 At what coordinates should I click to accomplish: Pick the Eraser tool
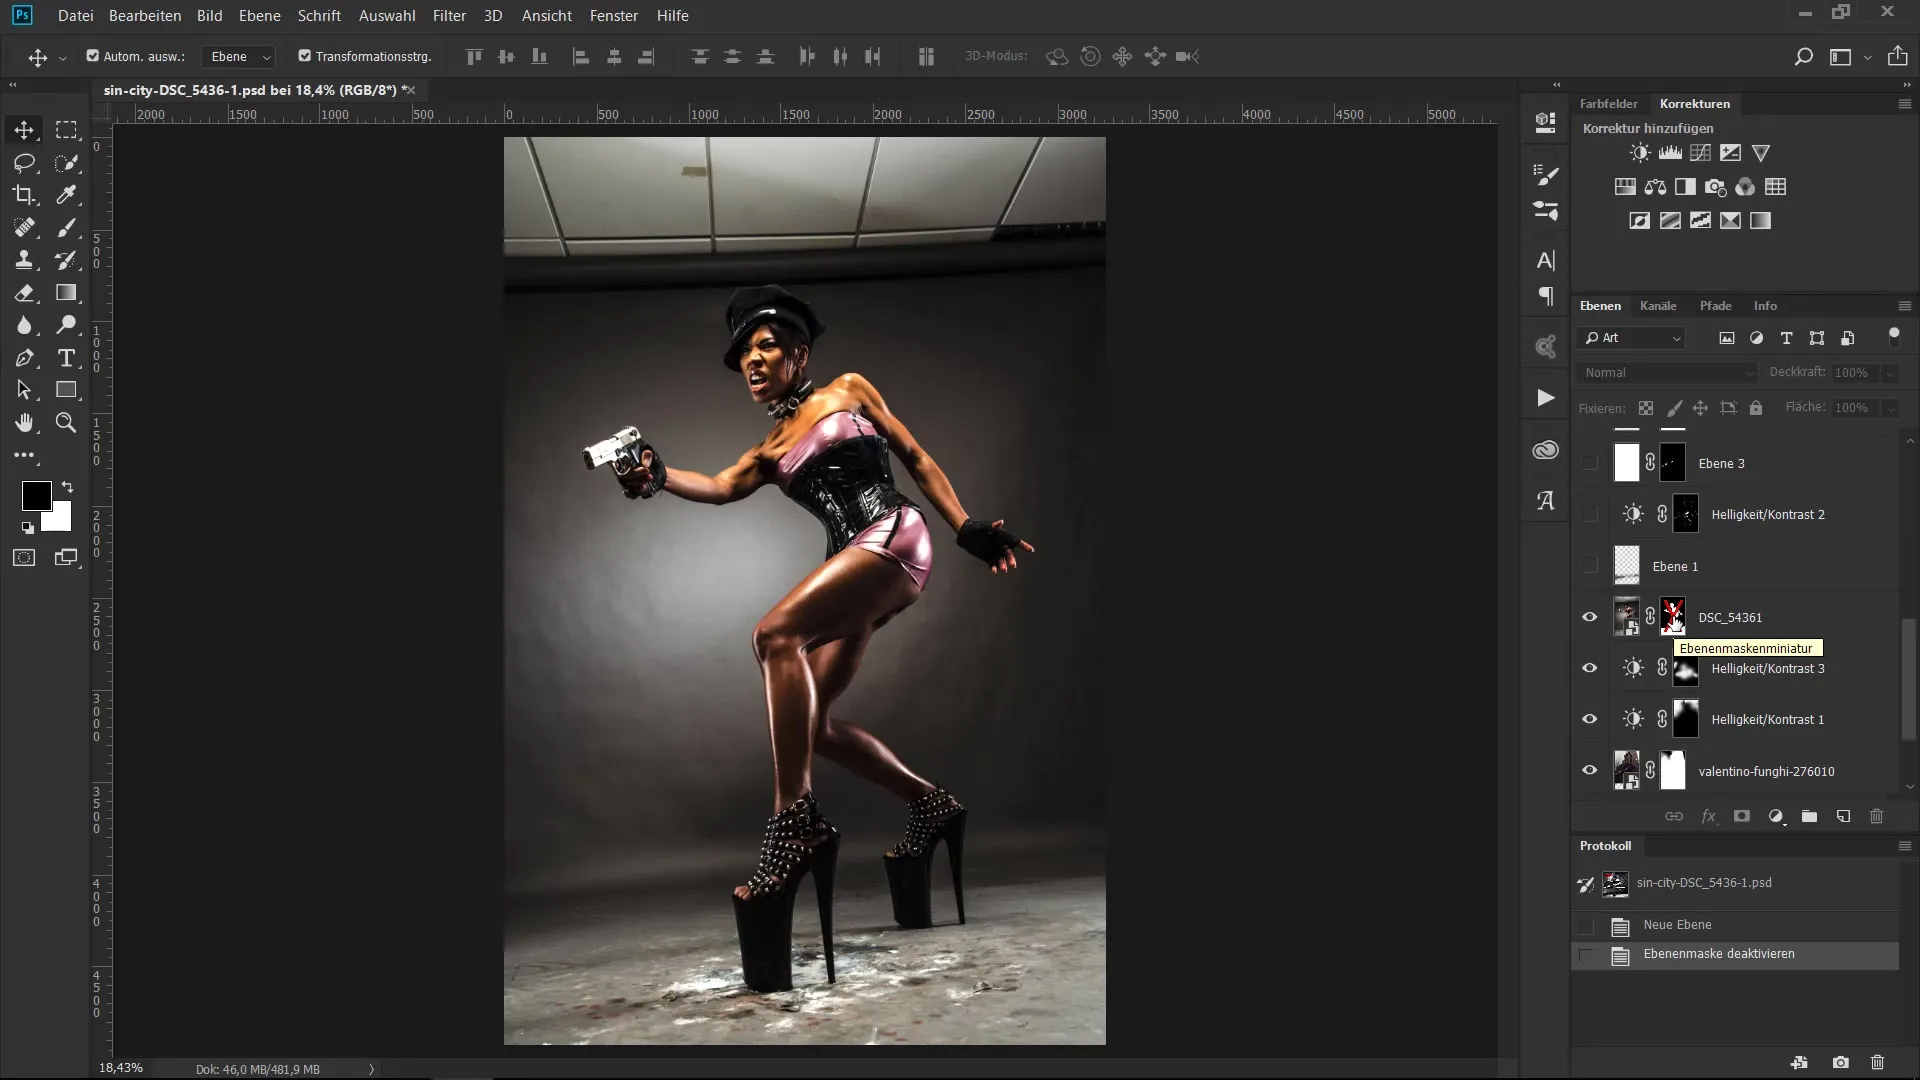24,293
